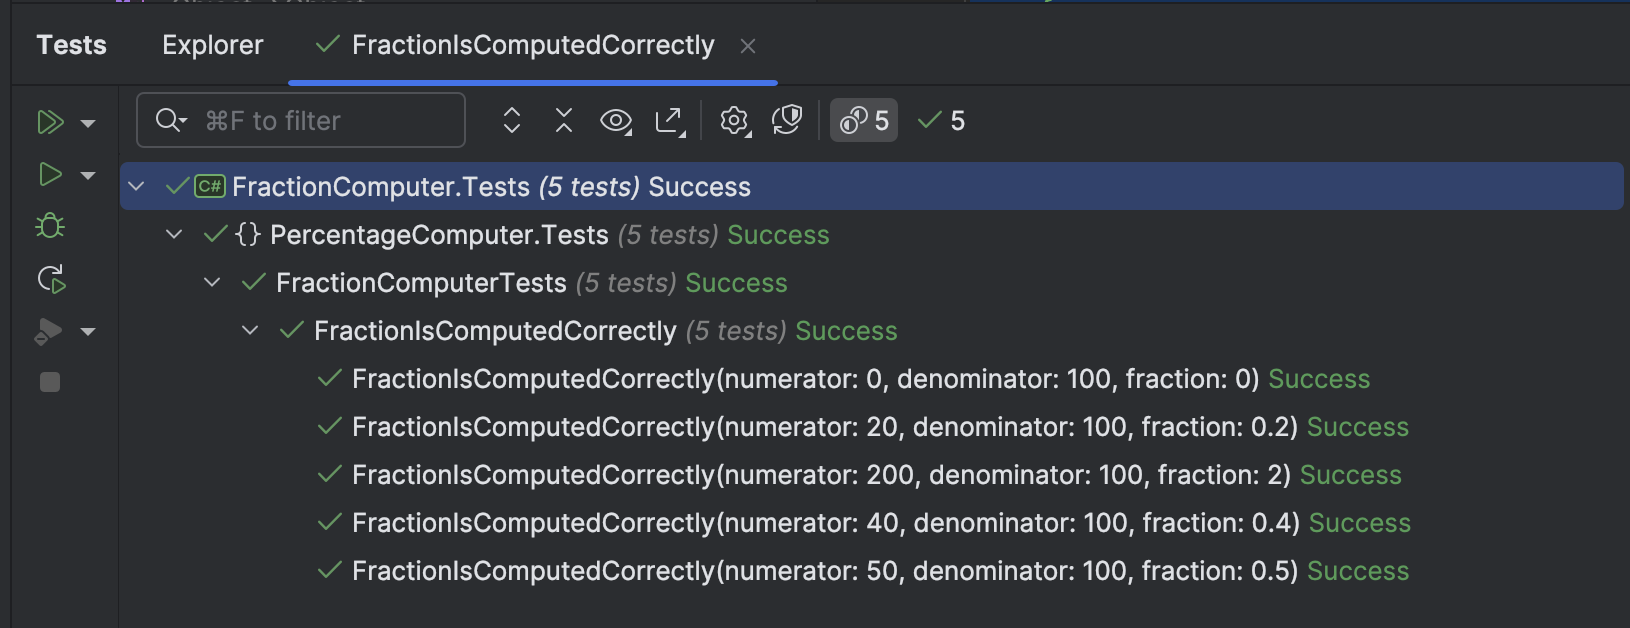Collapse the FractionComputerTests class node

click(x=212, y=283)
